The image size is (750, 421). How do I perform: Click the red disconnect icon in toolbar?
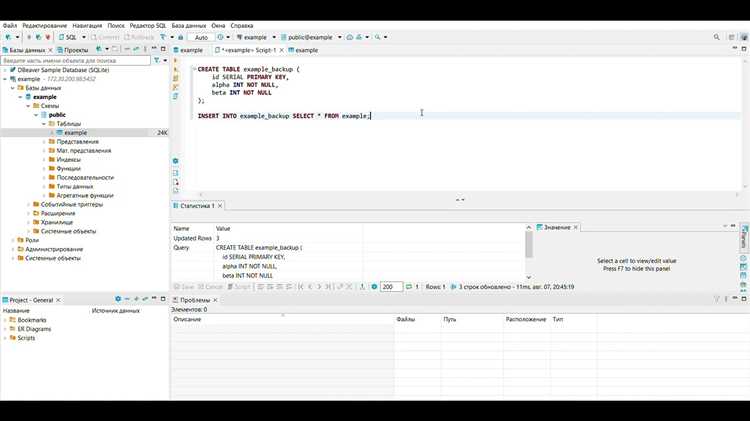48,37
